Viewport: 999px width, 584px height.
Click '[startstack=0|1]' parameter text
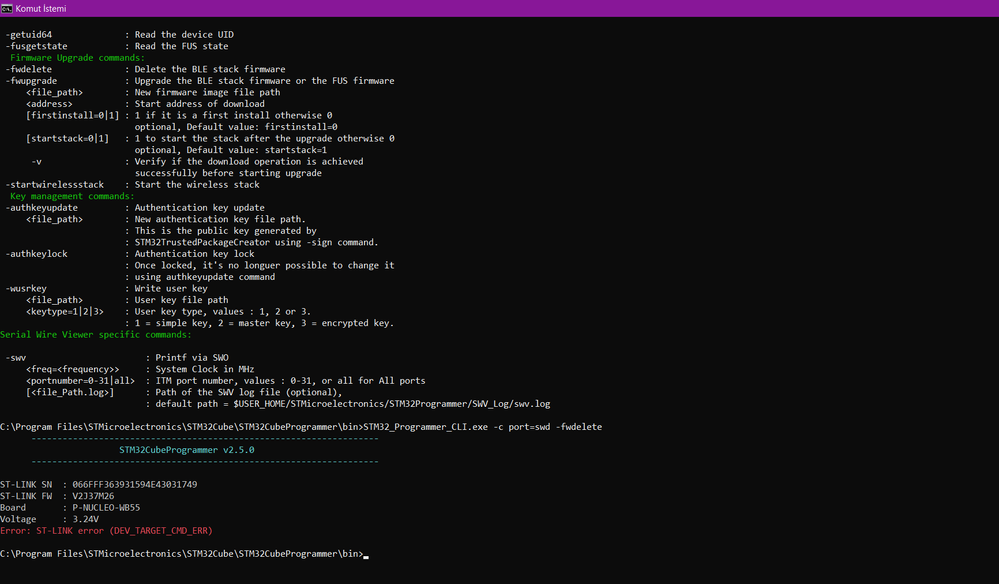68,138
